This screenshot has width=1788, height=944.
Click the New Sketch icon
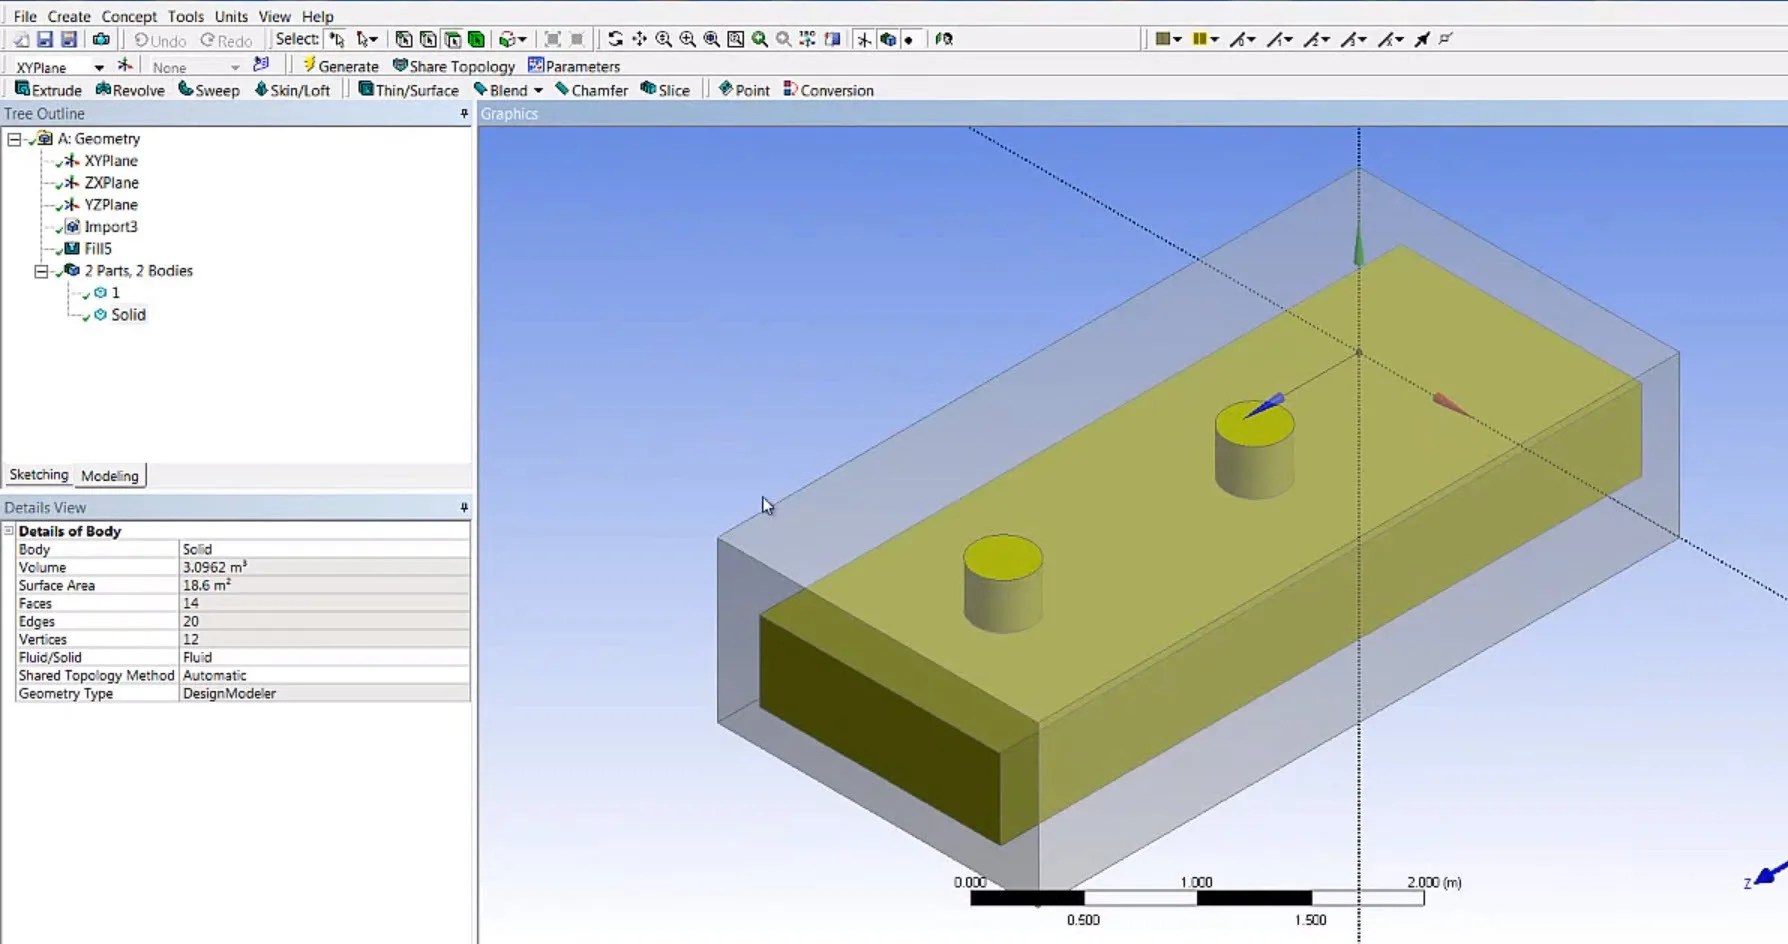261,66
